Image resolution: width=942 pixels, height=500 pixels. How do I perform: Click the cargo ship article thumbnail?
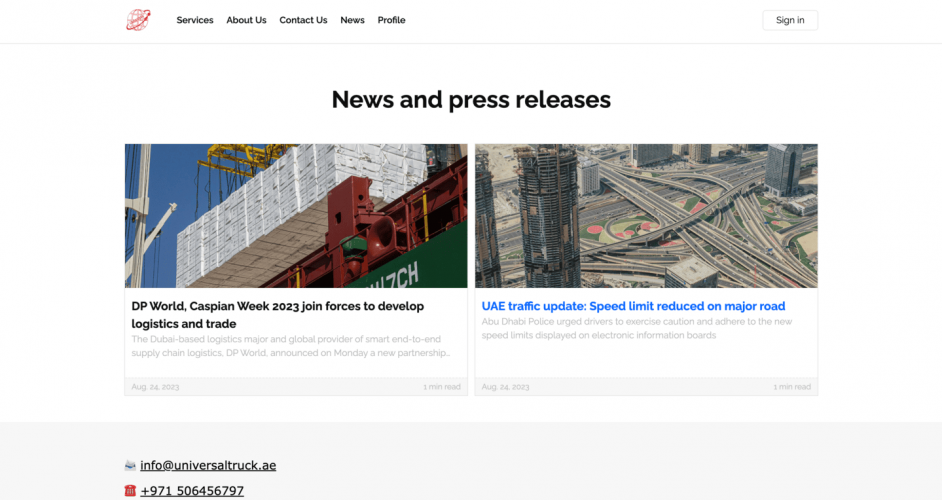tap(296, 216)
